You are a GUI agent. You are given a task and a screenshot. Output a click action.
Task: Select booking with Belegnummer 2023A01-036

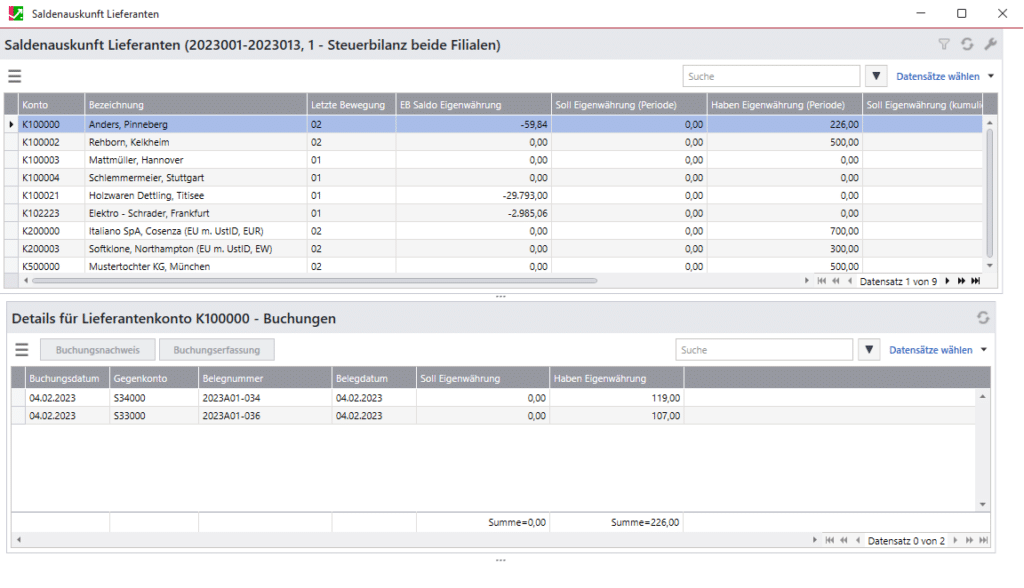click(493, 416)
